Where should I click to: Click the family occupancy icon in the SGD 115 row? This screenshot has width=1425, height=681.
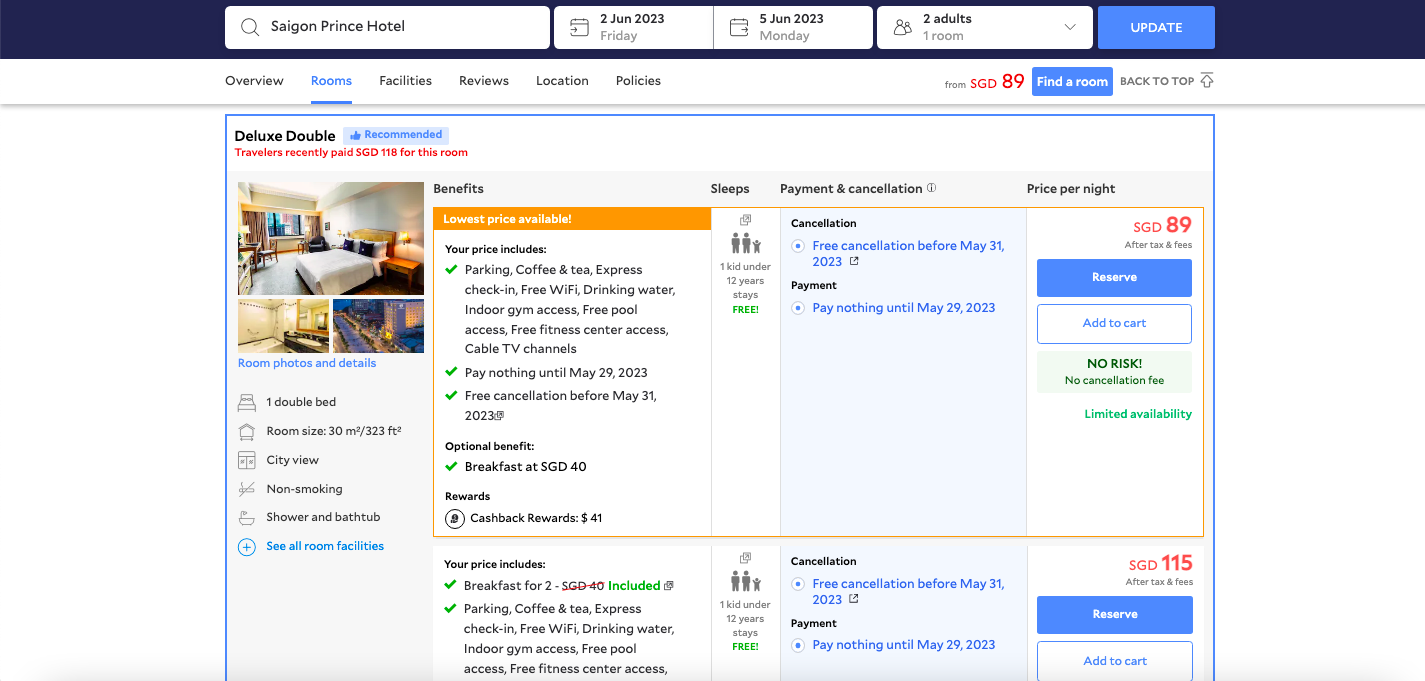click(x=745, y=581)
